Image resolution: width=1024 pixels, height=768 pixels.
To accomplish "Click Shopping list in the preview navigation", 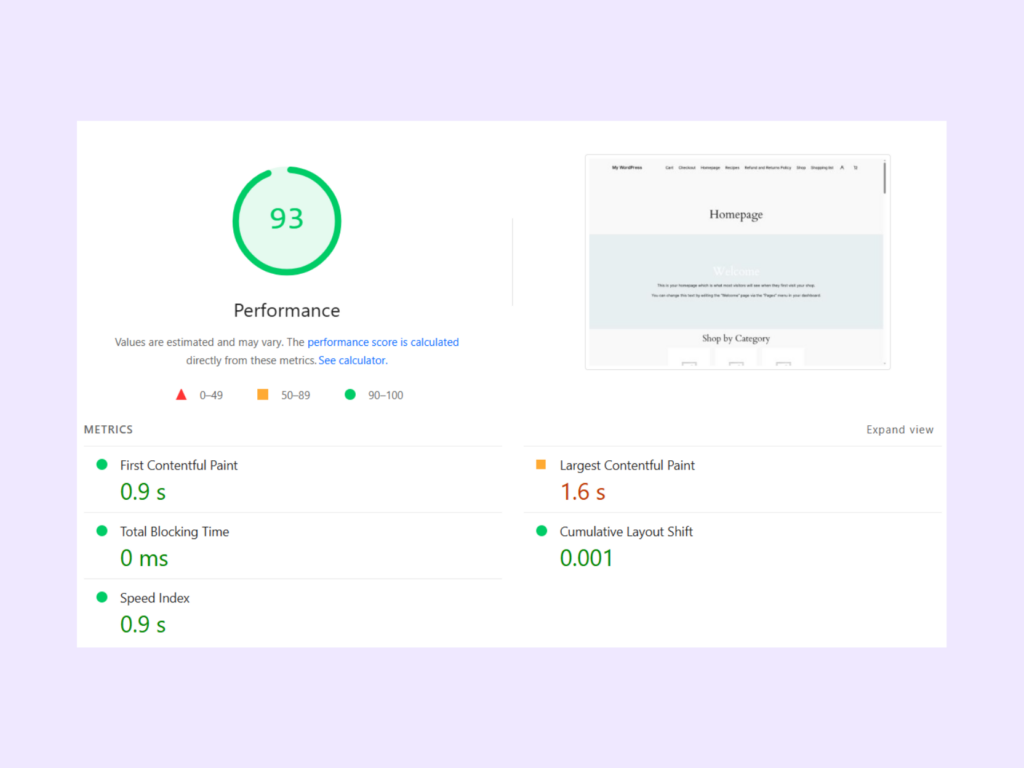I will (x=822, y=168).
